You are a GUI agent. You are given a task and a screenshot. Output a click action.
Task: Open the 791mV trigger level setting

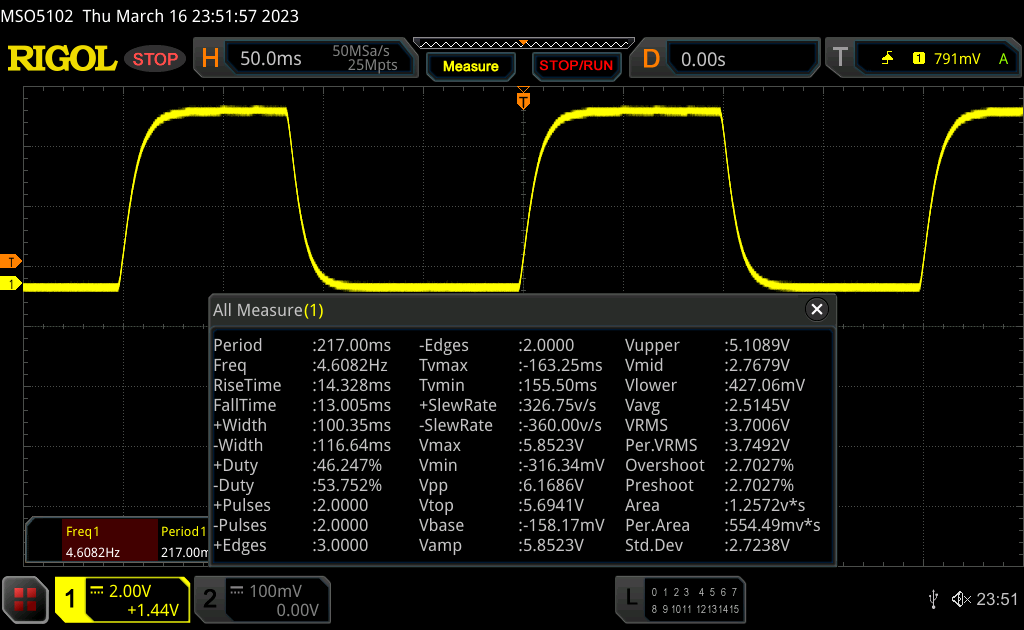pos(956,59)
